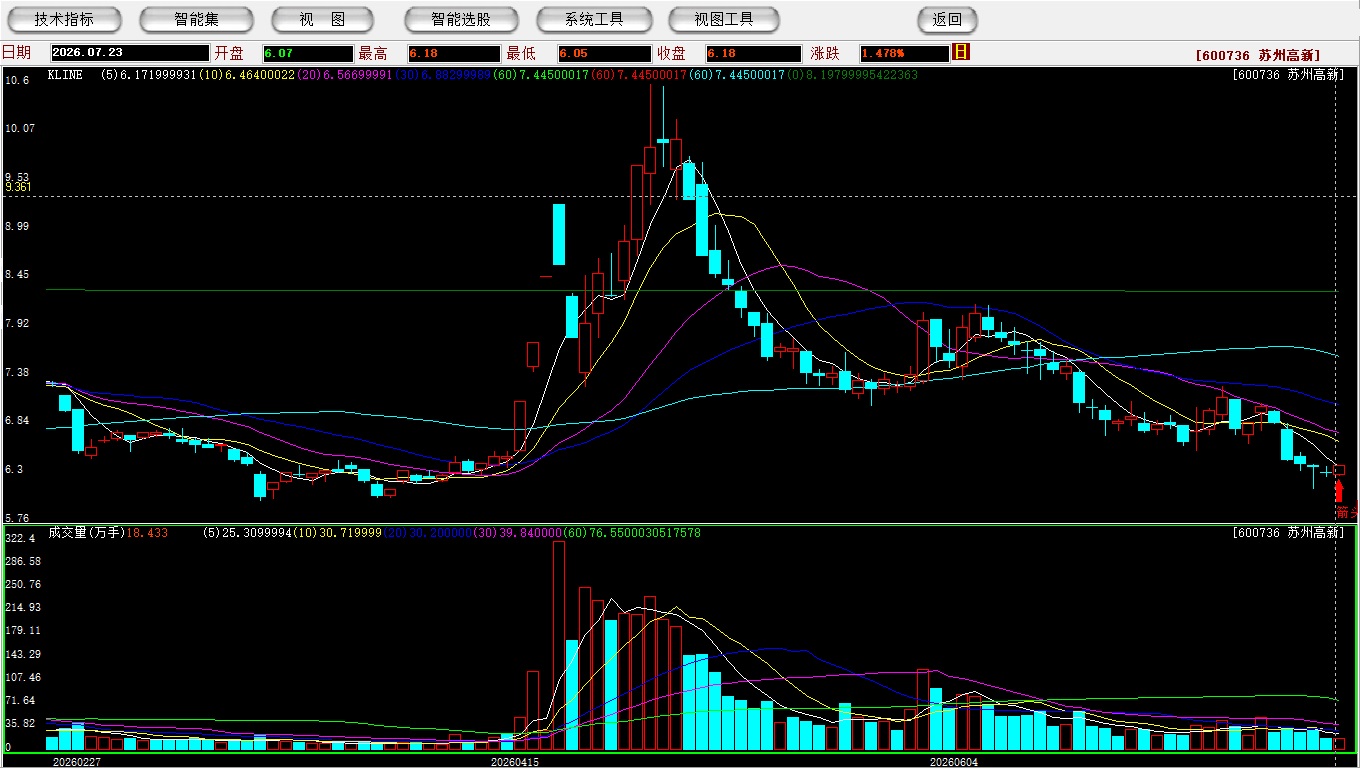The width and height of the screenshot is (1360, 768).
Task: Open the 视图 menu
Action: [x=322, y=19]
